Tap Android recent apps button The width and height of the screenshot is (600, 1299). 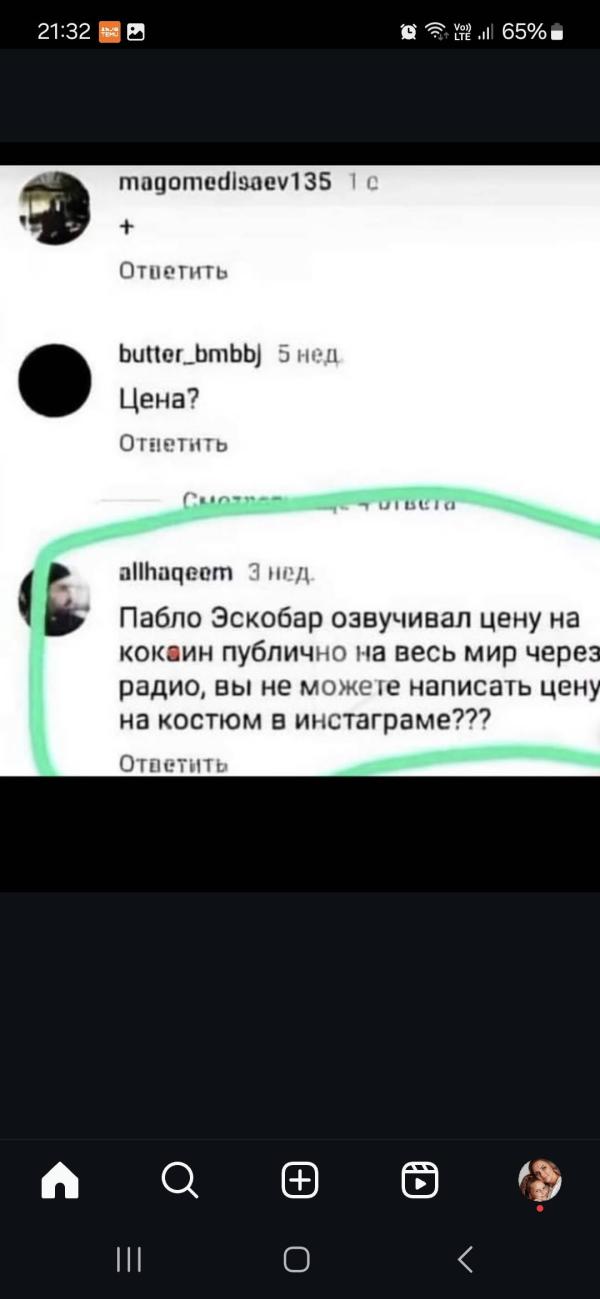tap(129, 1259)
